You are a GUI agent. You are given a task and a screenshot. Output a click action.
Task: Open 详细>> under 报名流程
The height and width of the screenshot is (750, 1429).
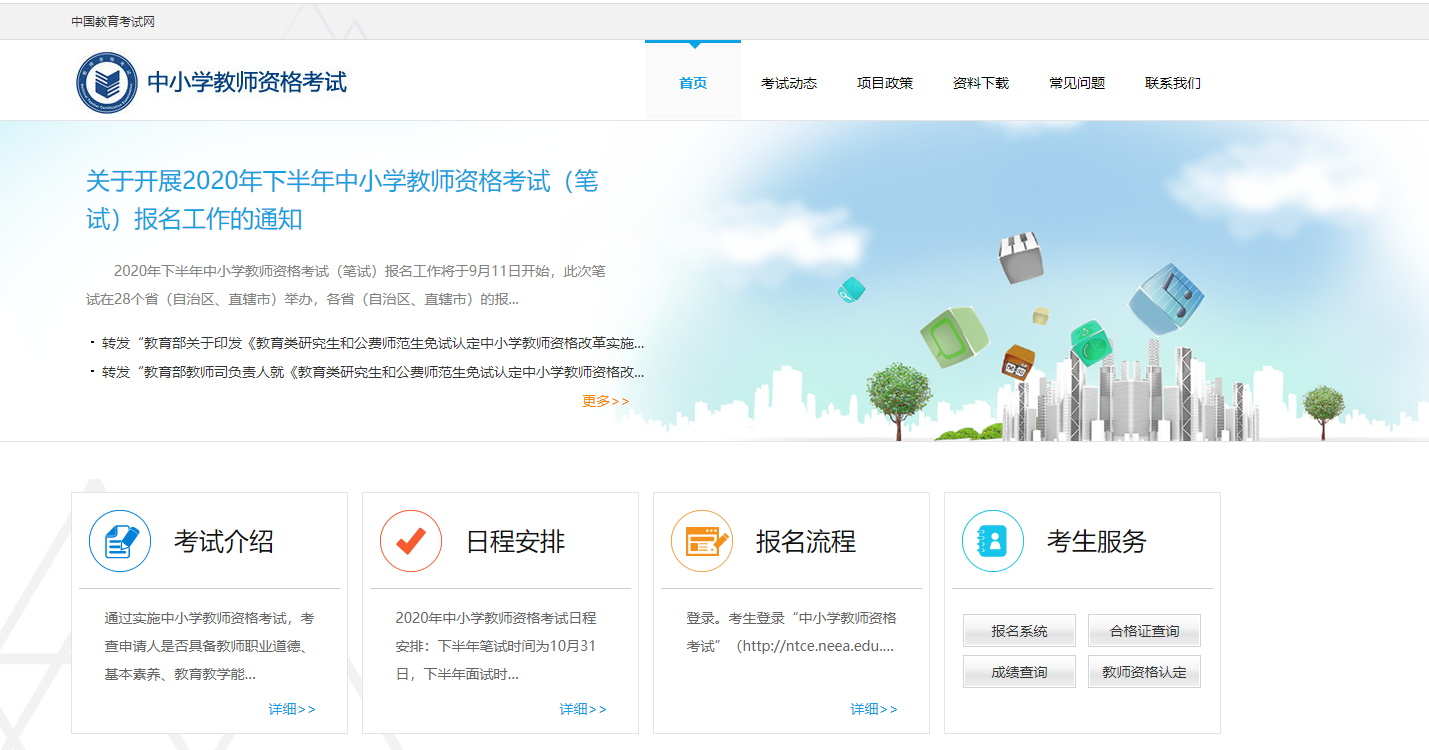[x=874, y=709]
